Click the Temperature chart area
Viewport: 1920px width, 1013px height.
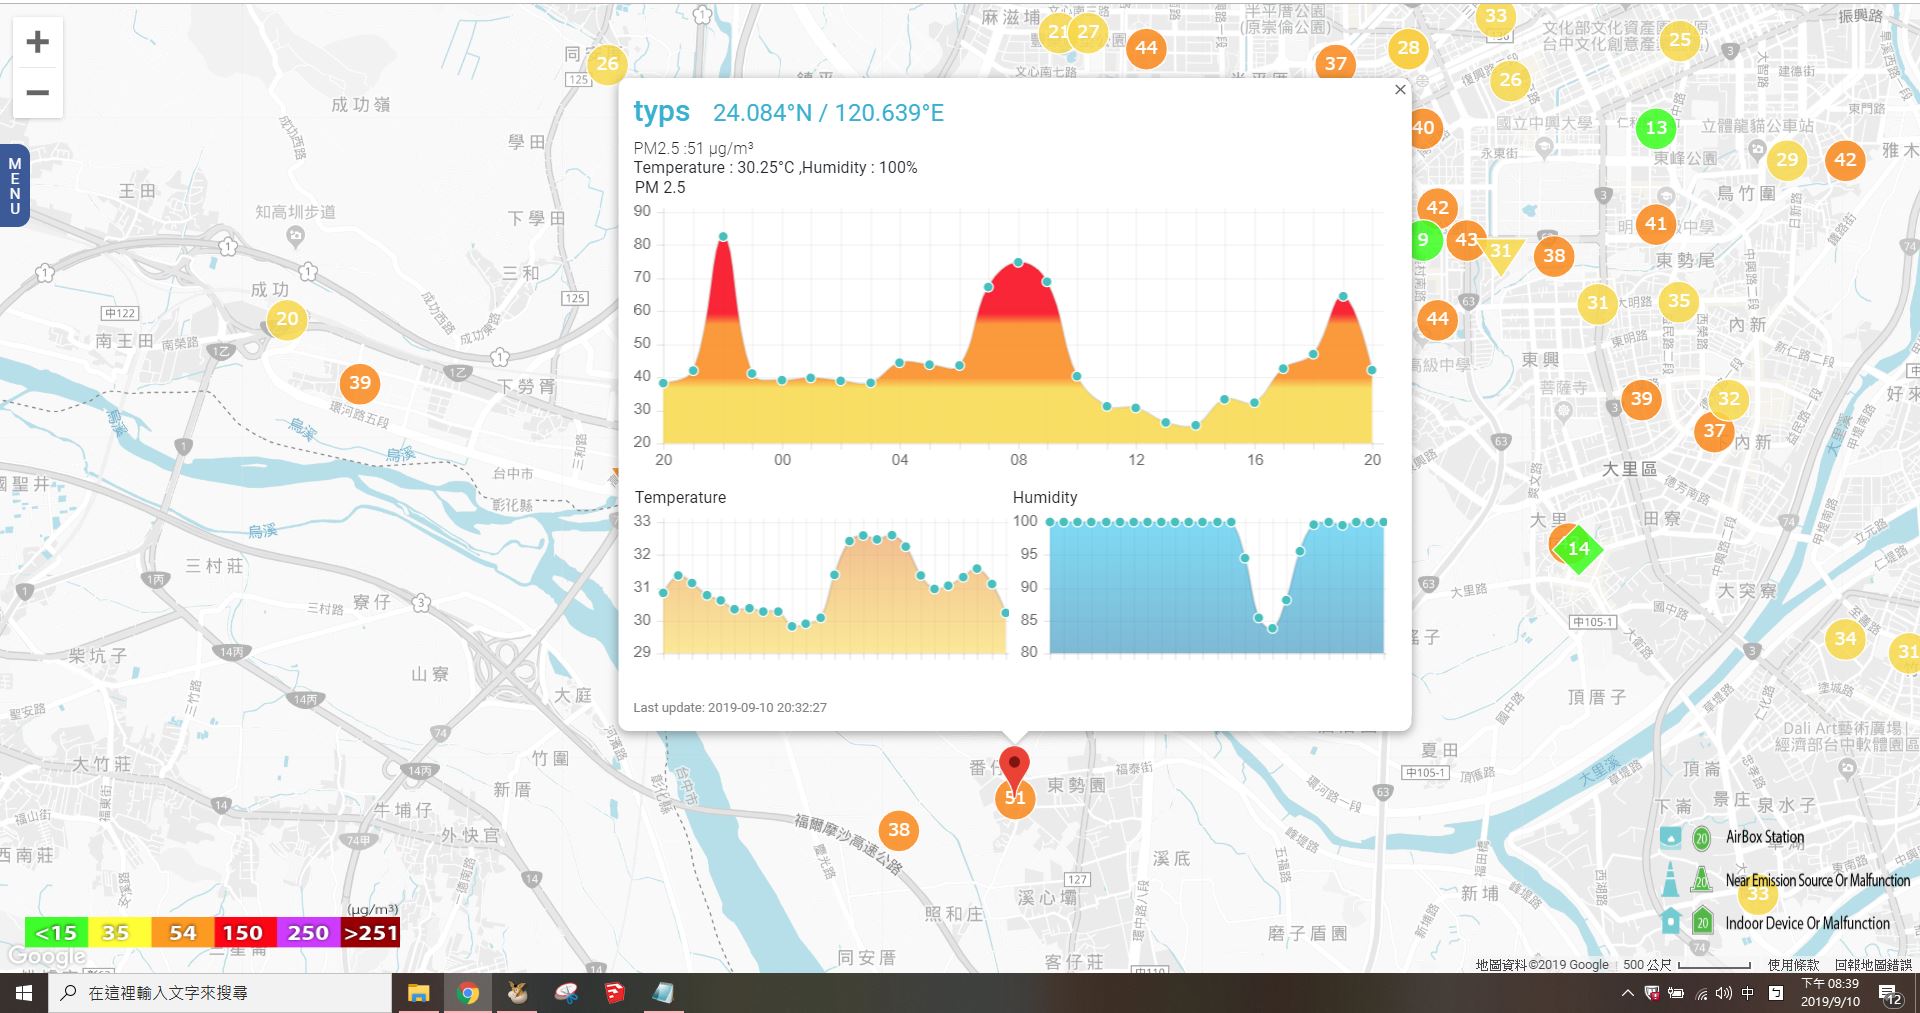pos(834,586)
